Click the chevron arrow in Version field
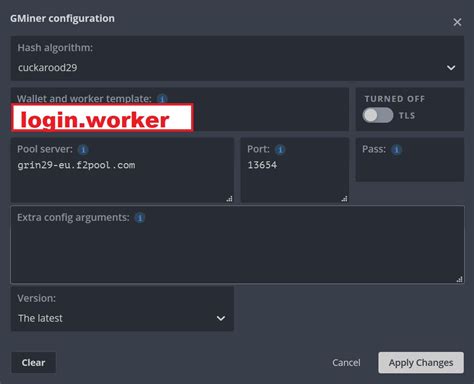Screen dimensions: 474x384 point(221,318)
